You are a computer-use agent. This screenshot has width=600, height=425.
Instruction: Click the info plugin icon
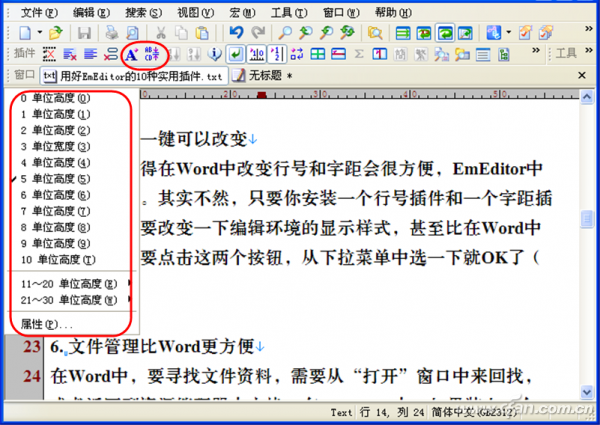215,54
